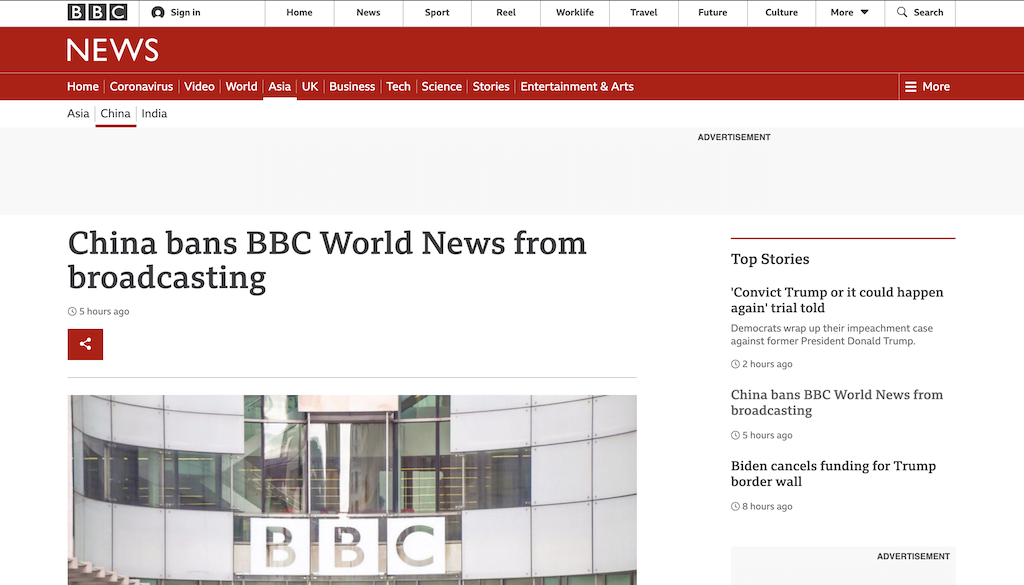Screen dimensions: 1024x585
Task: Click the BBC logo in top bar
Action: pos(97,12)
